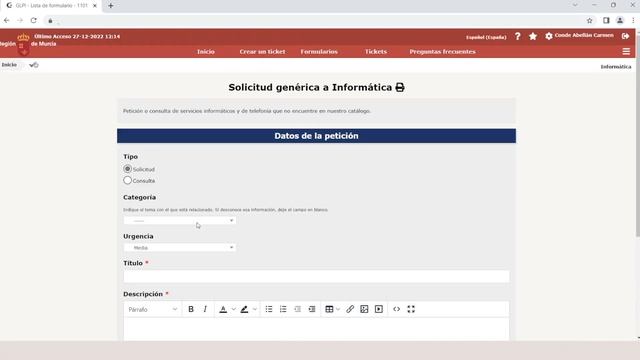Go to Inicio in the navigation menu

tap(206, 52)
